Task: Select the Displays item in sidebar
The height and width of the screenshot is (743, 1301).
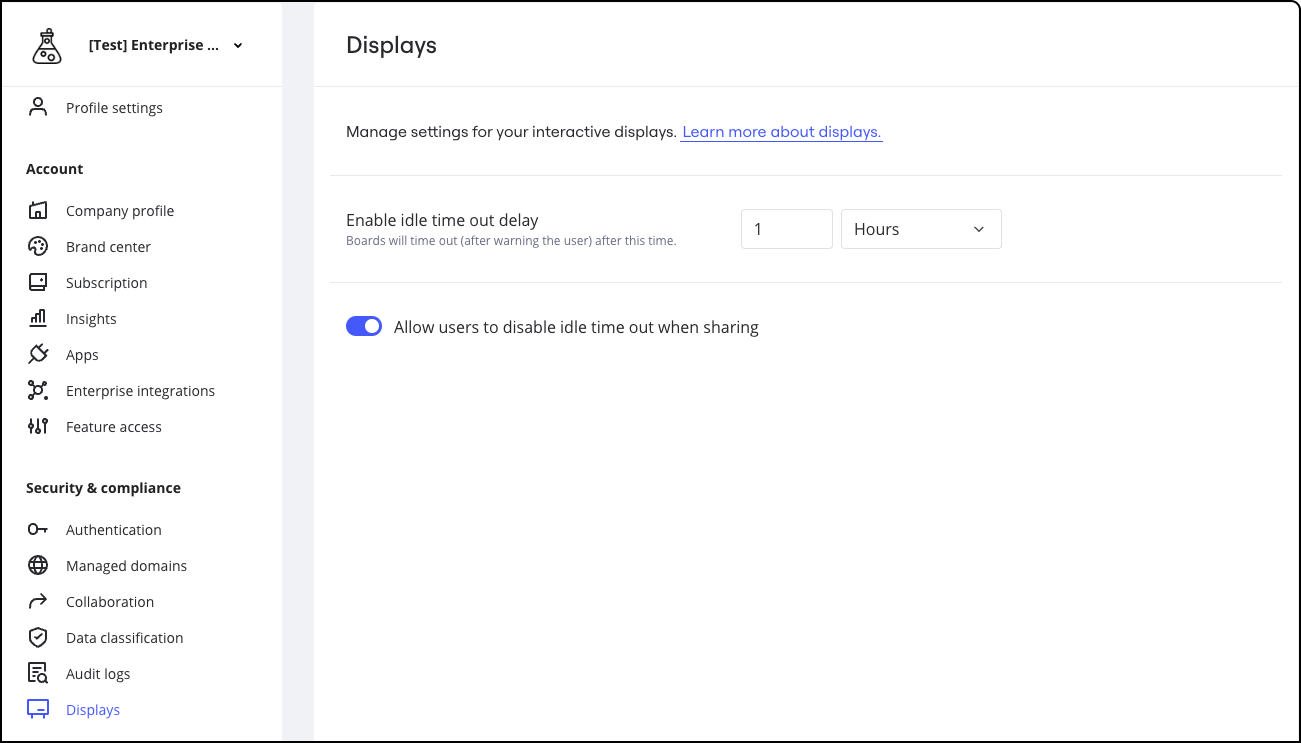Action: [93, 710]
